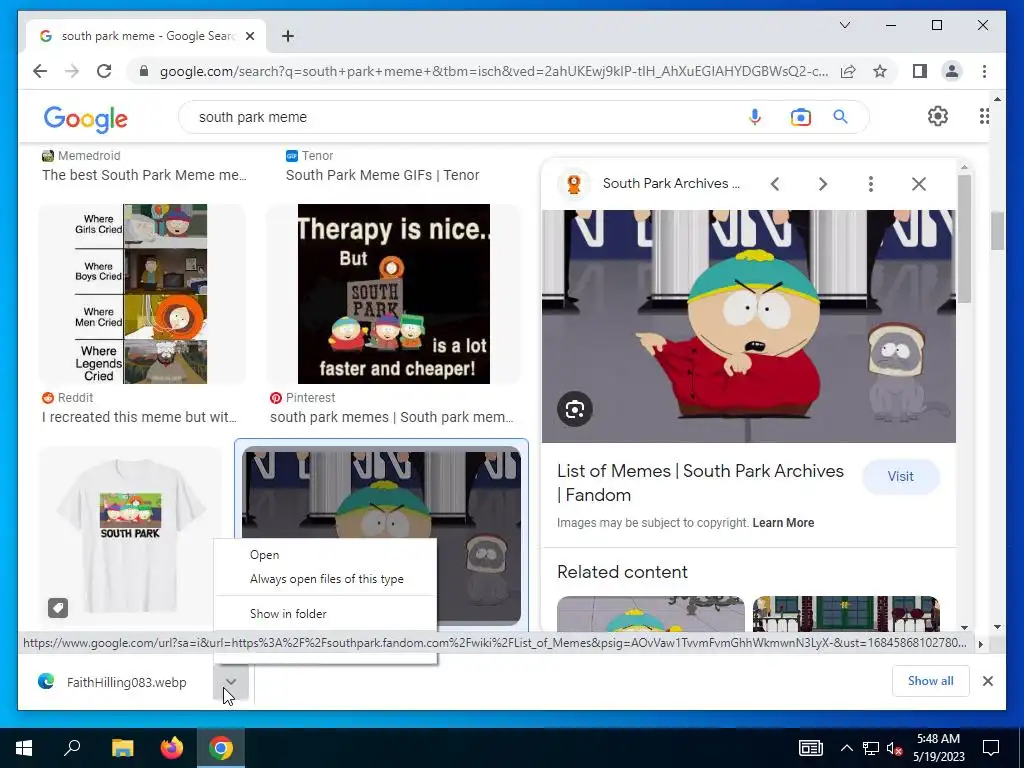
Task: Close the south park meme tab
Action: (x=249, y=36)
